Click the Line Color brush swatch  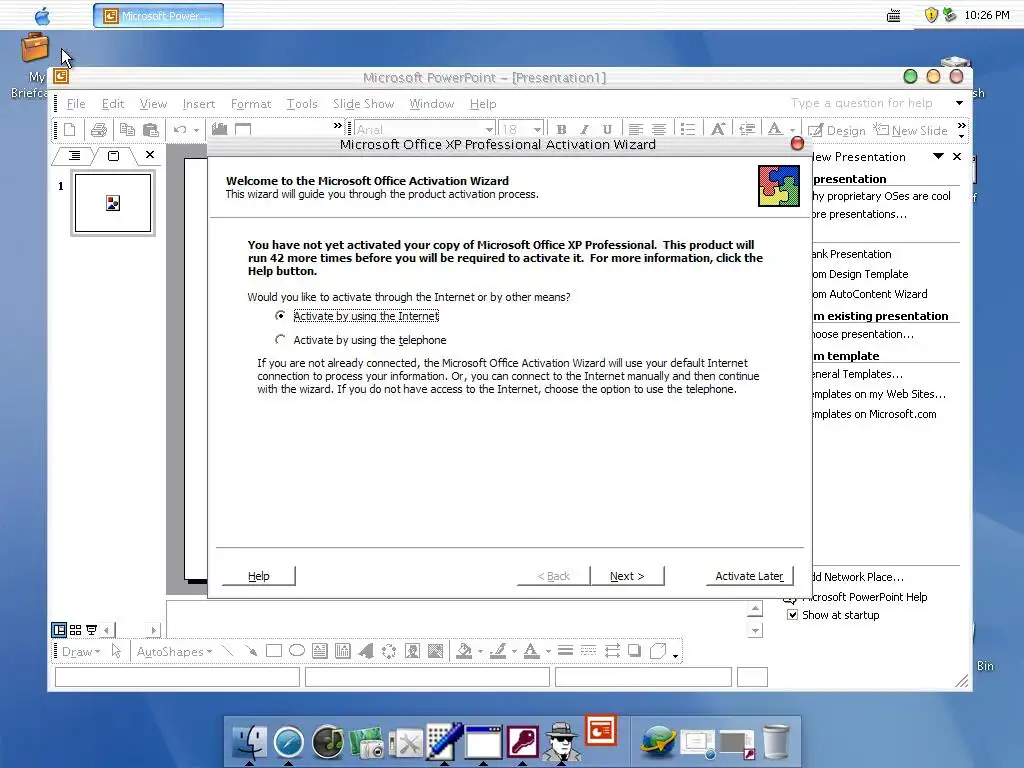click(x=498, y=650)
